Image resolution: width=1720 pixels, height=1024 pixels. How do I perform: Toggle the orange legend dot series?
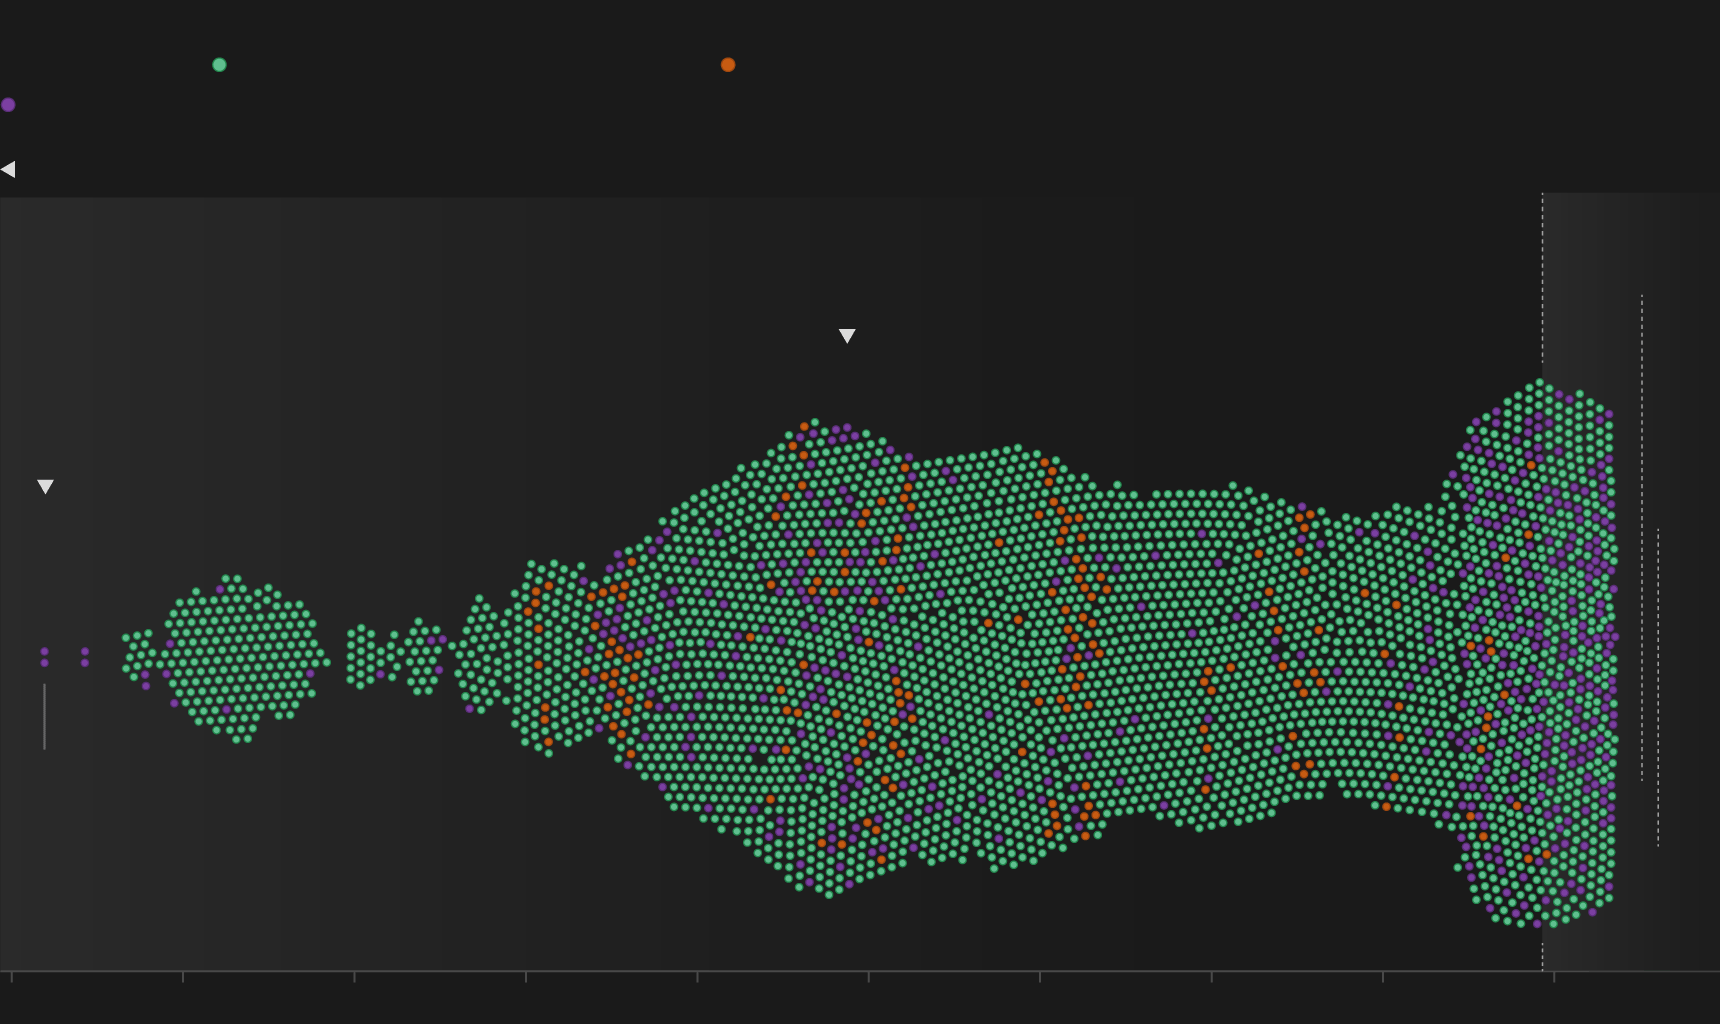click(728, 65)
